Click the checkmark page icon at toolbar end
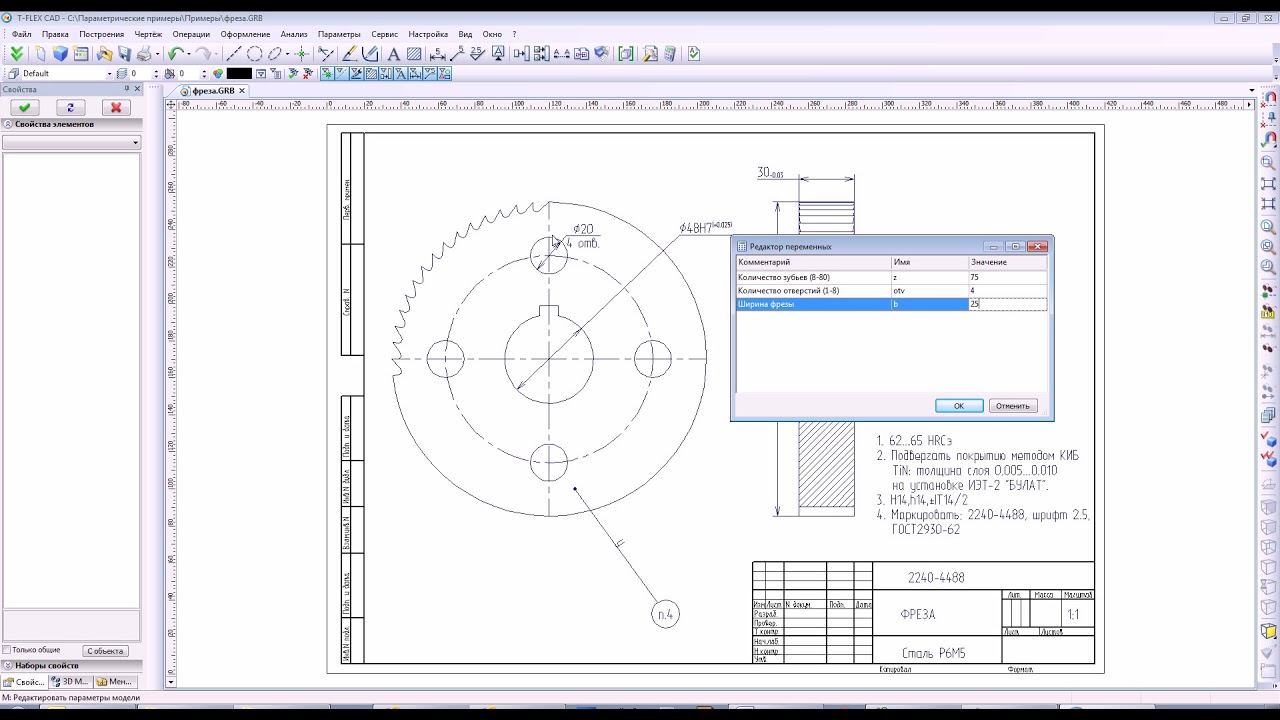1280x720 pixels. [x=694, y=53]
